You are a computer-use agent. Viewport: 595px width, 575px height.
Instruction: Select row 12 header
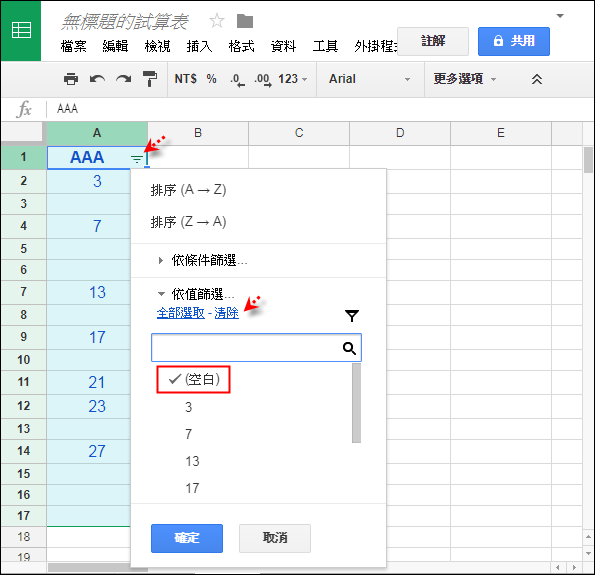pyautogui.click(x=24, y=406)
